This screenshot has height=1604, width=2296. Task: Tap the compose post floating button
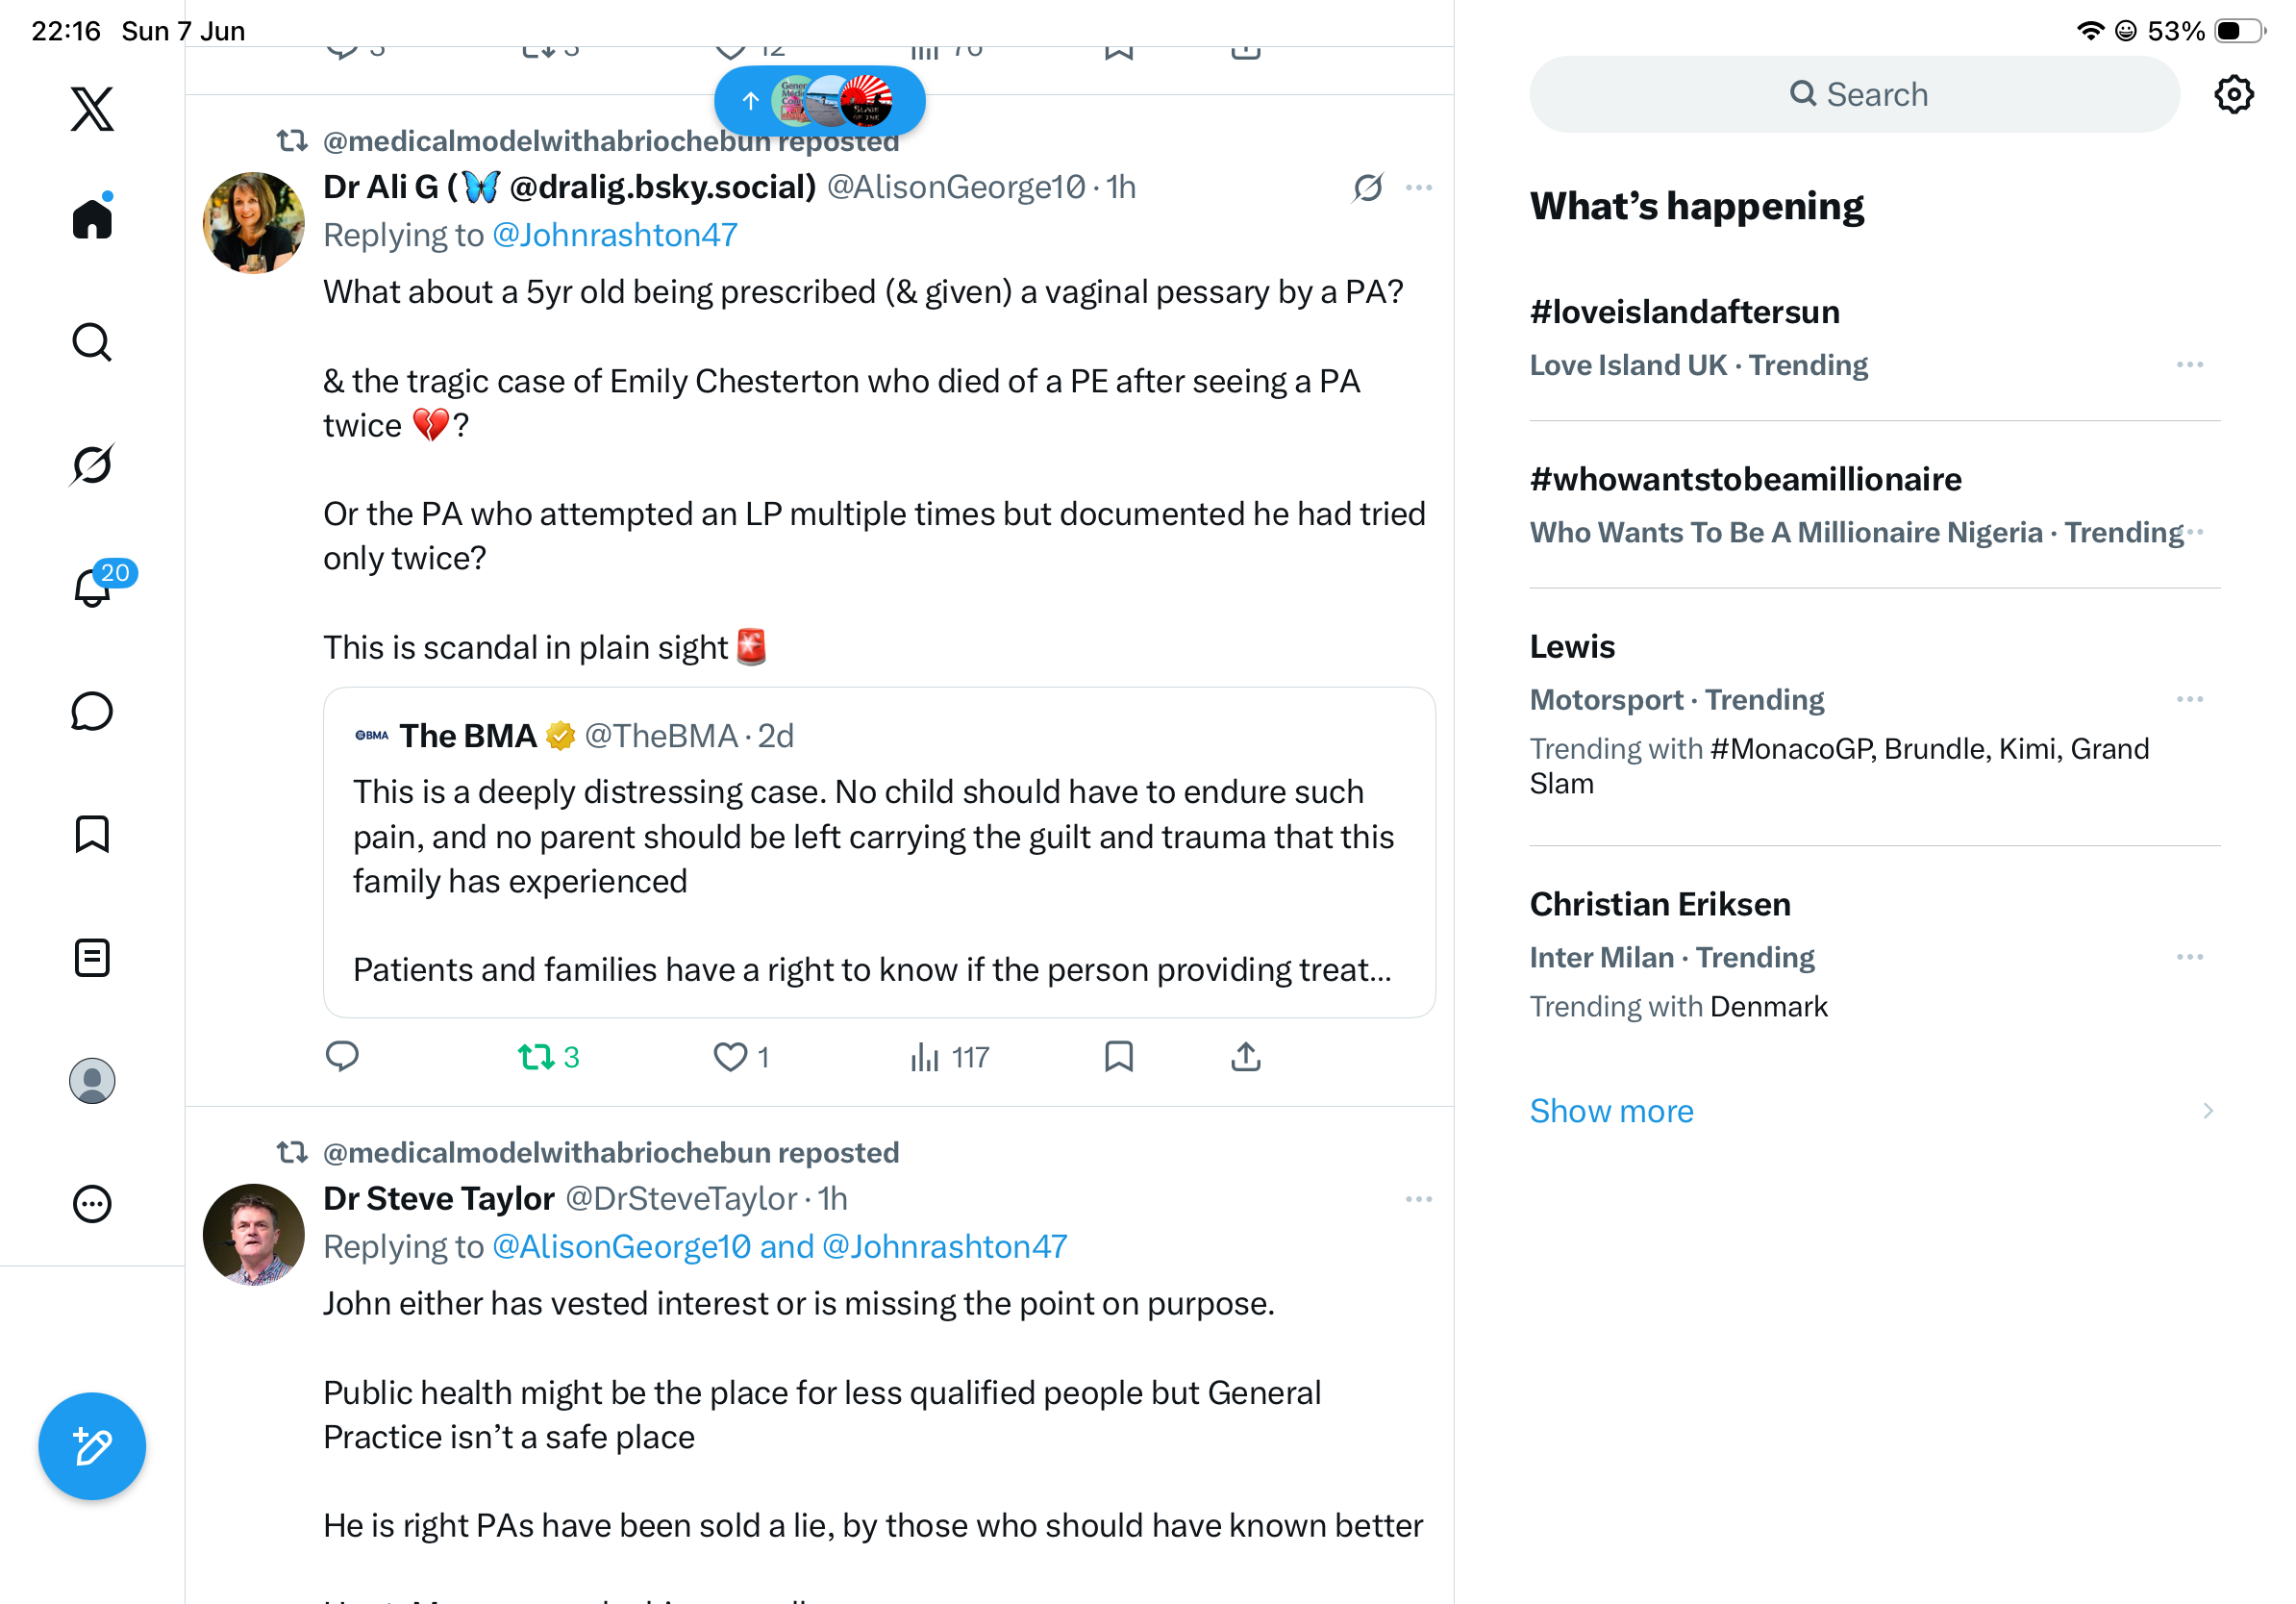click(x=92, y=1446)
